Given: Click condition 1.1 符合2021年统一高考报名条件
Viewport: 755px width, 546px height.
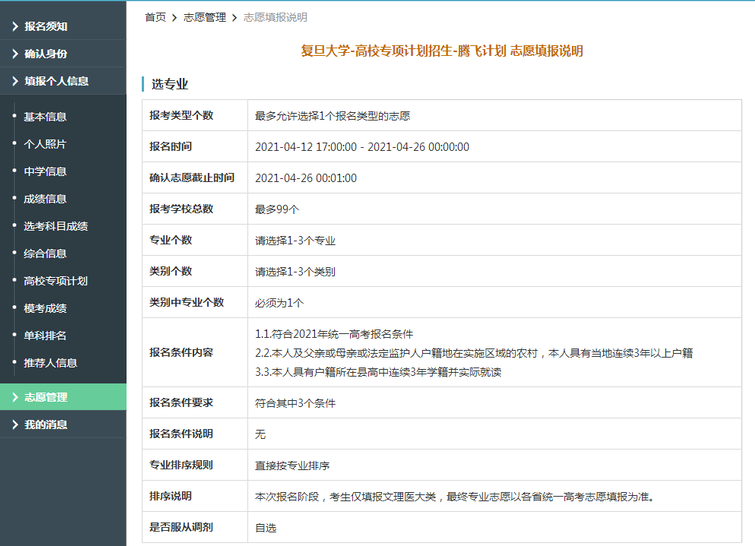Looking at the screenshot, I should click(334, 334).
